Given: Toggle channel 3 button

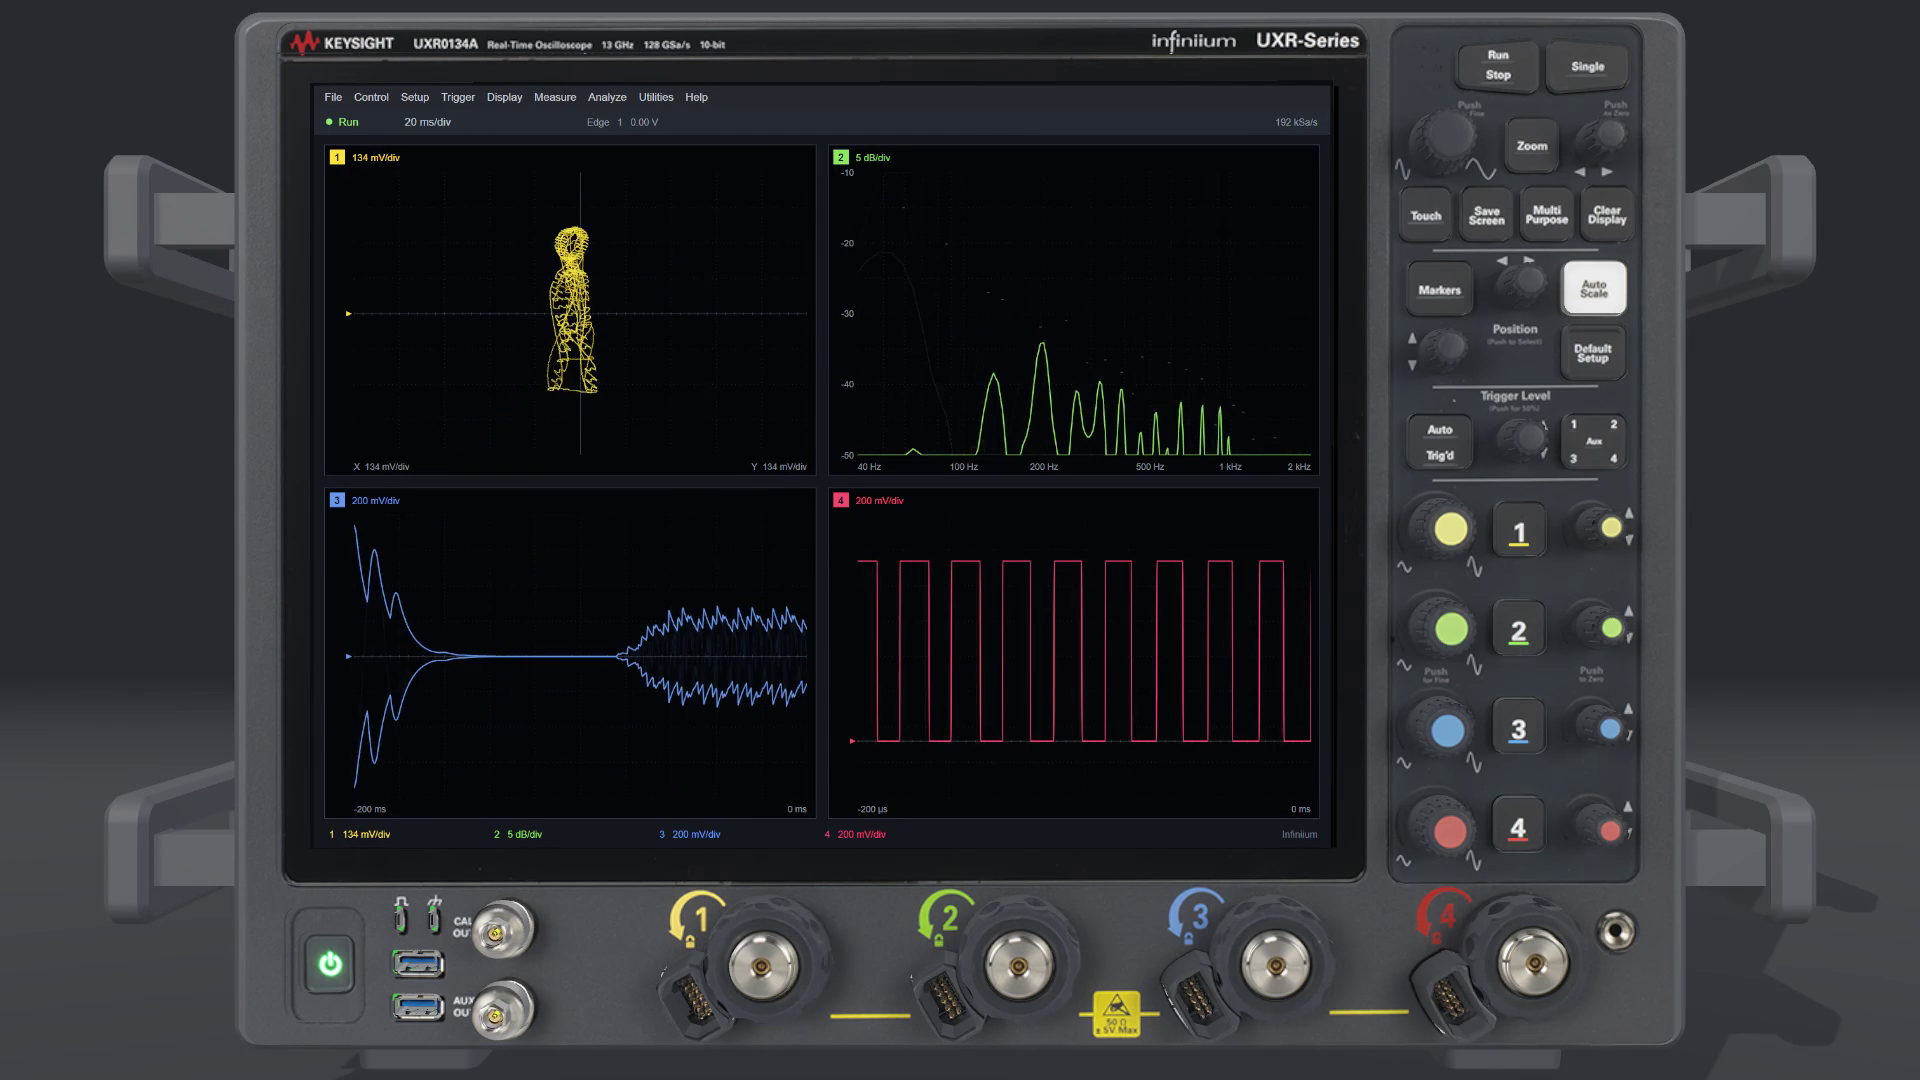Looking at the screenshot, I should click(1518, 729).
